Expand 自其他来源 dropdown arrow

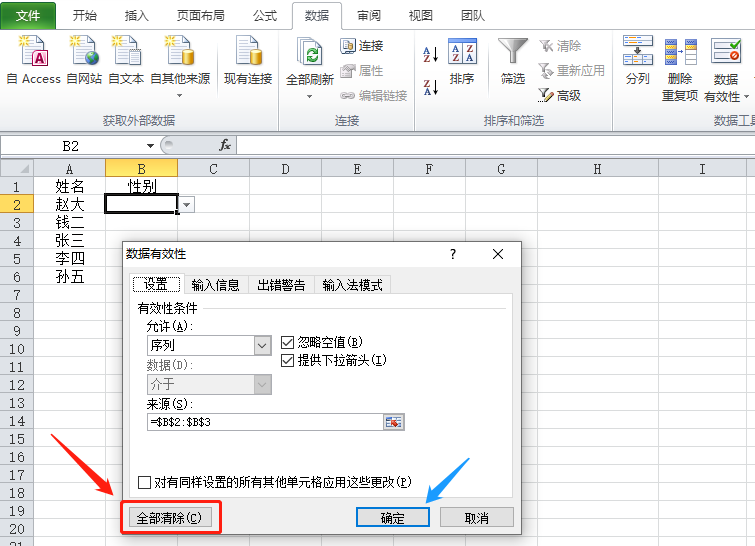[180, 96]
